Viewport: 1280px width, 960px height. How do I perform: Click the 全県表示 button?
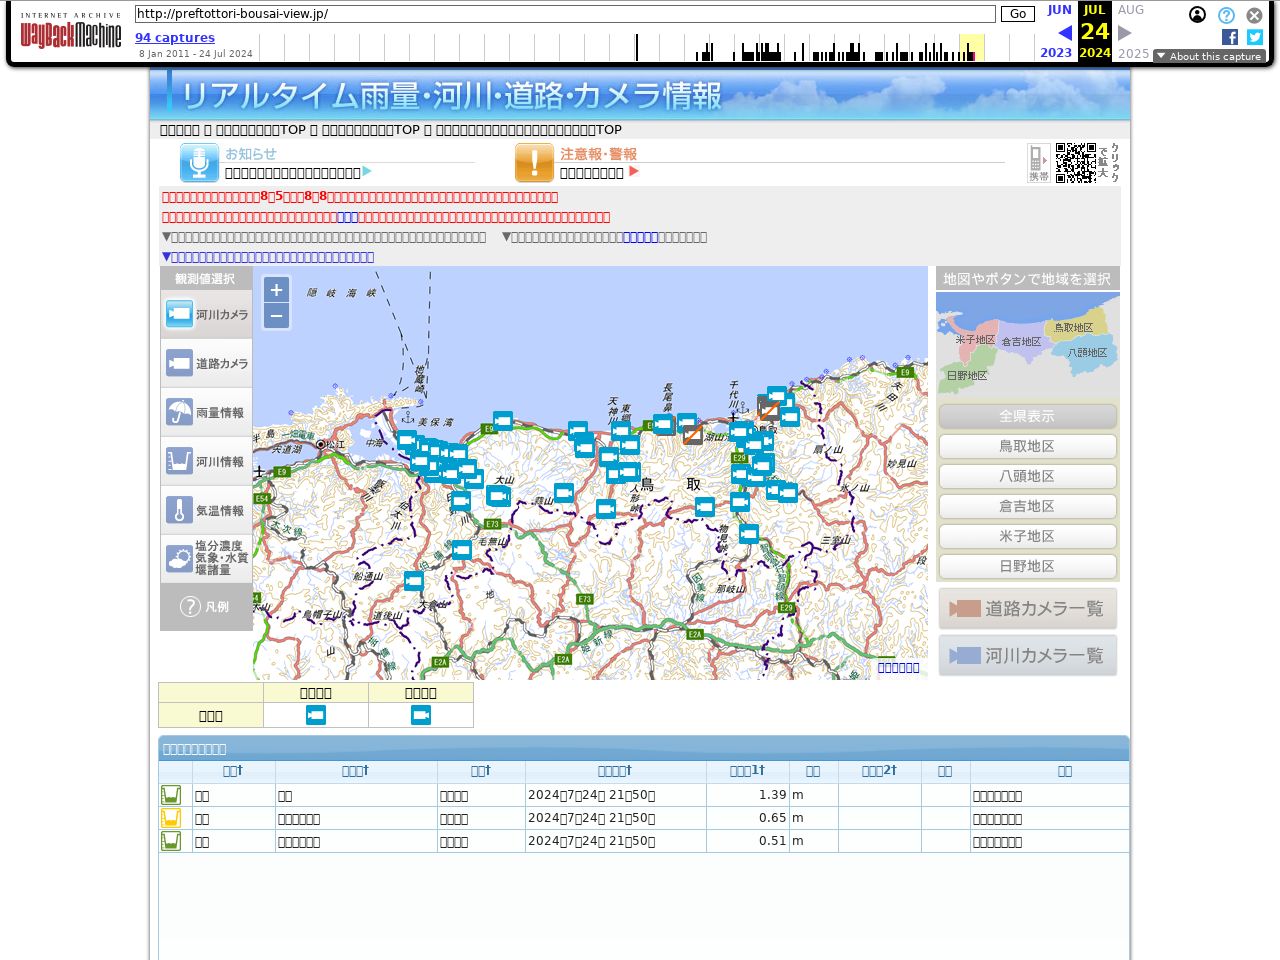click(x=1027, y=416)
